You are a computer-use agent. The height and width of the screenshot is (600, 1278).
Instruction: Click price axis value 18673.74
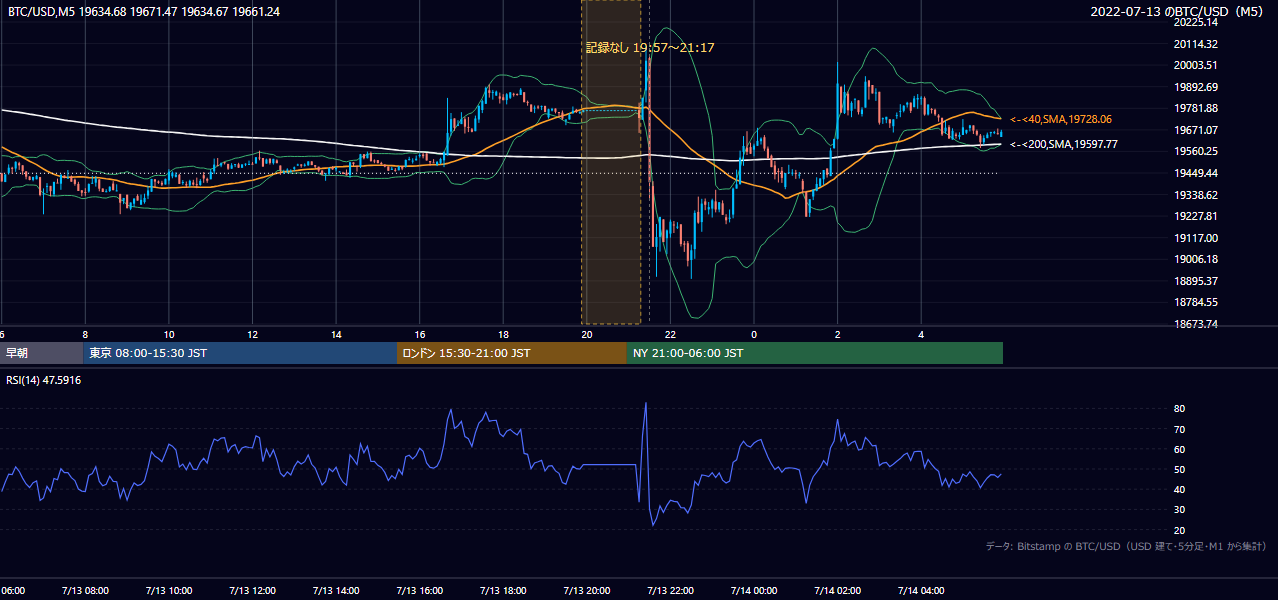[x=1196, y=324]
